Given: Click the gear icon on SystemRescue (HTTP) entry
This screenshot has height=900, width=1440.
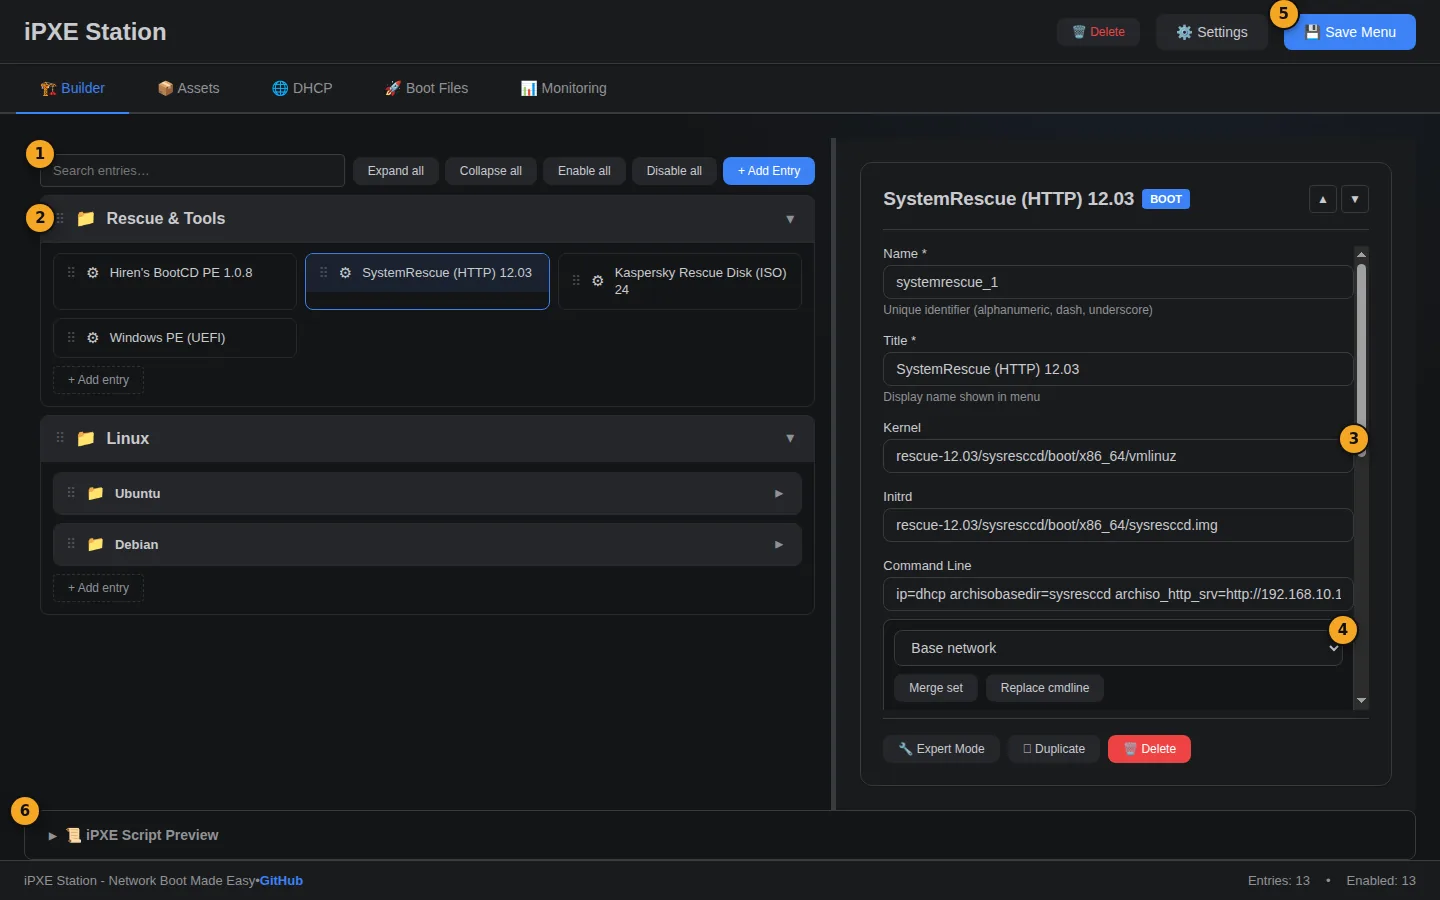Looking at the screenshot, I should click(x=345, y=273).
